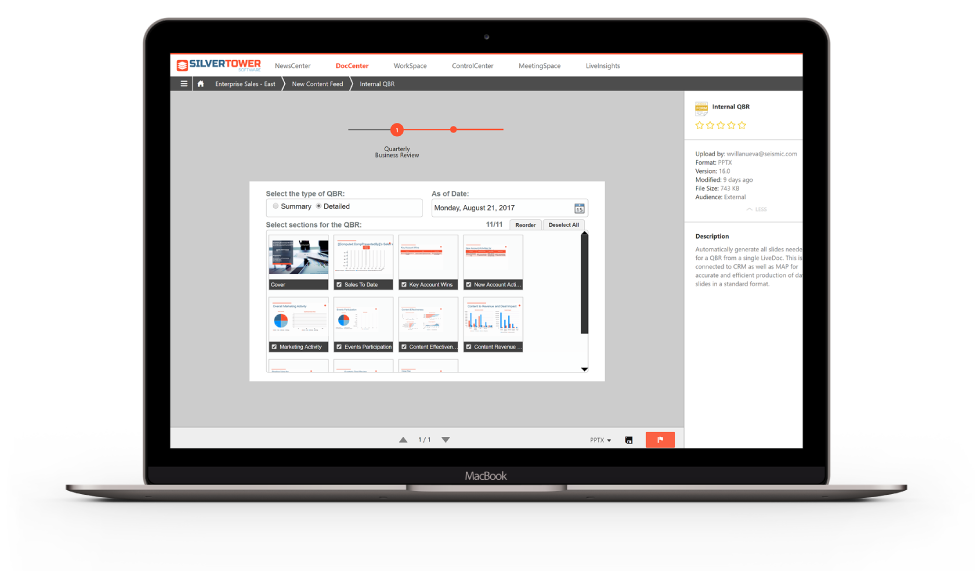Click the 11/11 section count
The height and width of the screenshot is (571, 980).
click(494, 224)
